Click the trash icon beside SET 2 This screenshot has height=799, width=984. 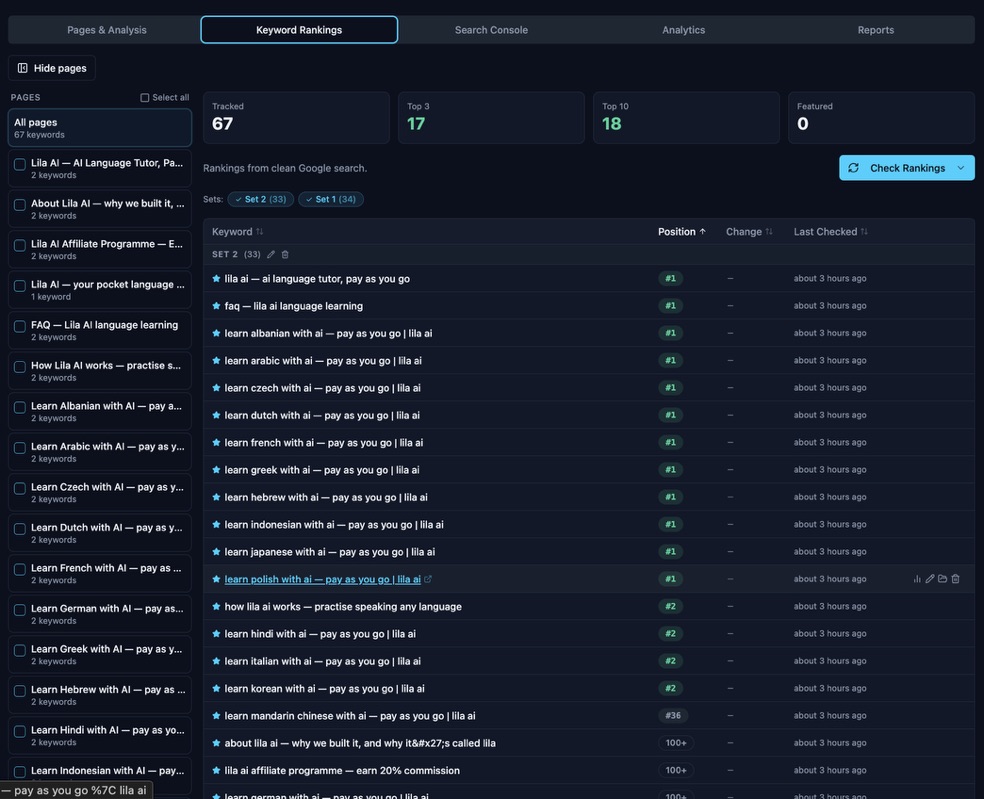click(285, 254)
